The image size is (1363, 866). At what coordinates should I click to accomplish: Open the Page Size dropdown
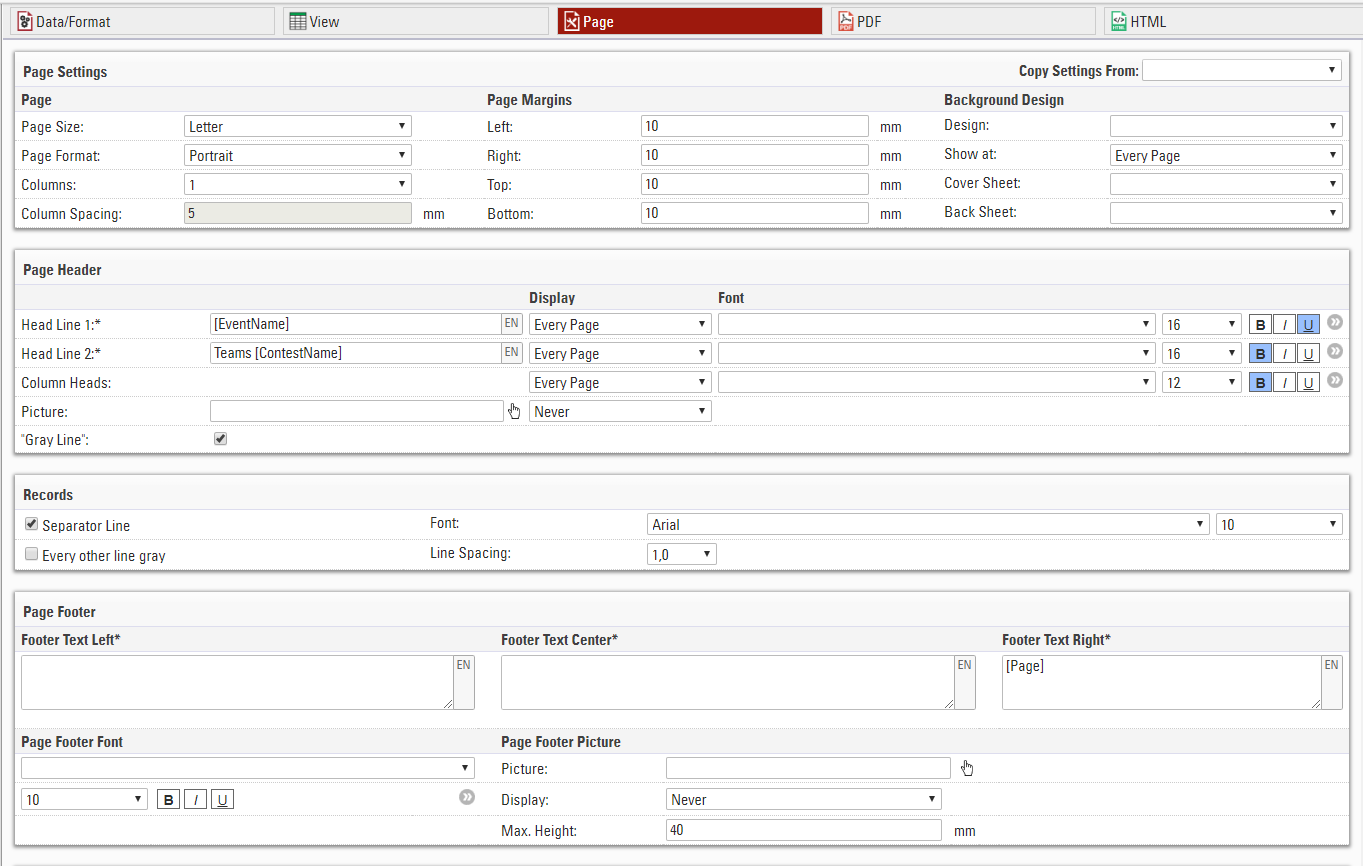tap(298, 126)
